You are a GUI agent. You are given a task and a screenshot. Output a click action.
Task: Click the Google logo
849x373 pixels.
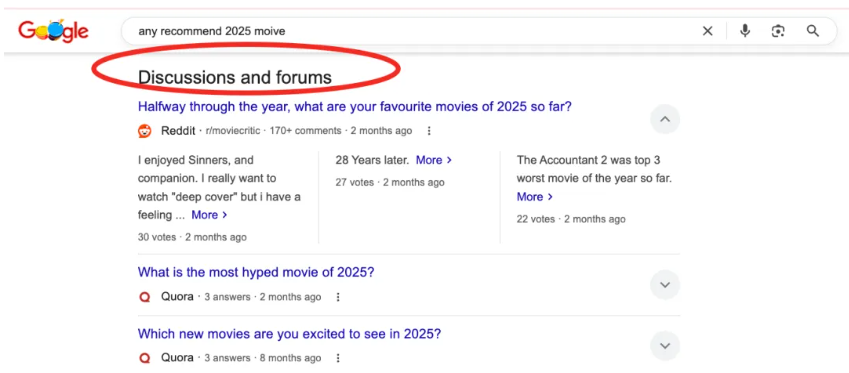click(53, 31)
